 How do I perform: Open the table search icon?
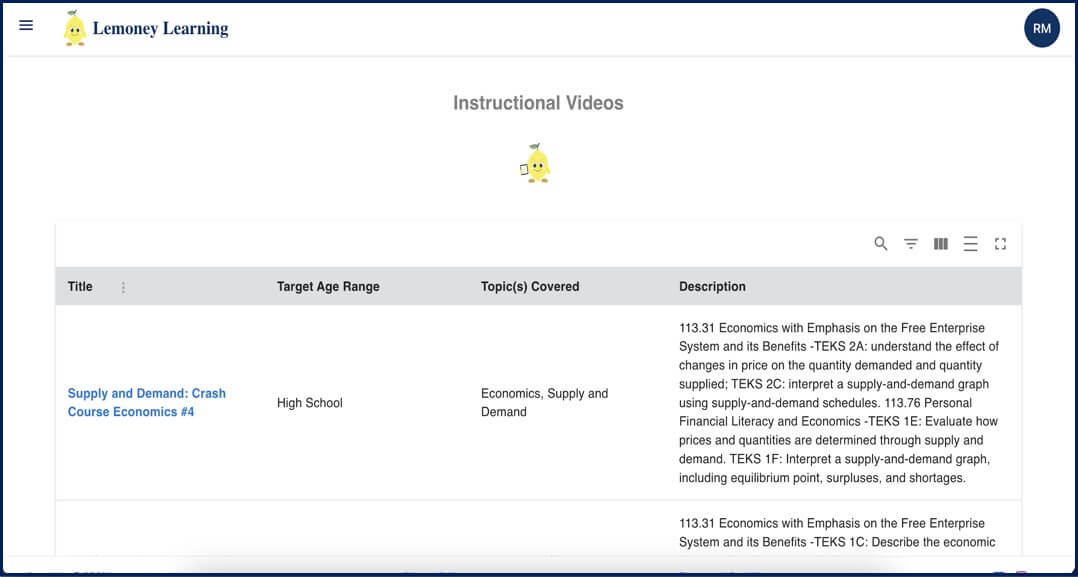click(x=881, y=244)
